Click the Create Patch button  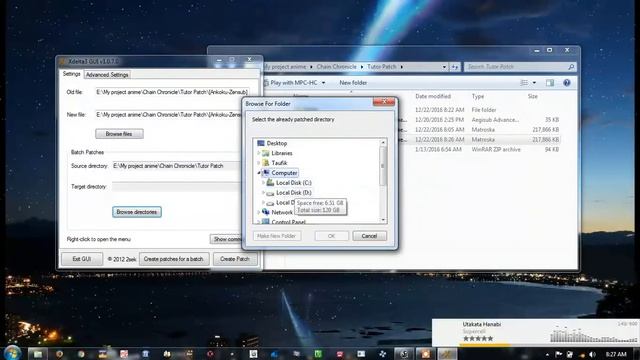click(235, 259)
